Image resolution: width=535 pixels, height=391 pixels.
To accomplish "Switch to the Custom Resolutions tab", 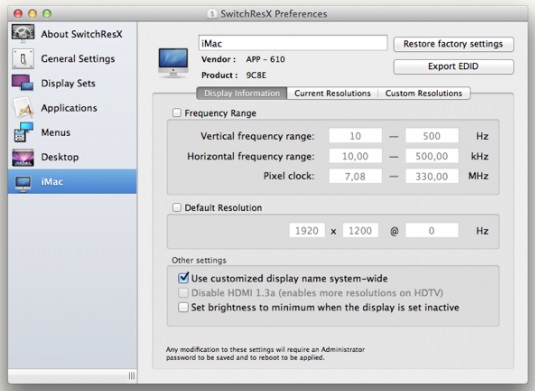I will [x=424, y=93].
